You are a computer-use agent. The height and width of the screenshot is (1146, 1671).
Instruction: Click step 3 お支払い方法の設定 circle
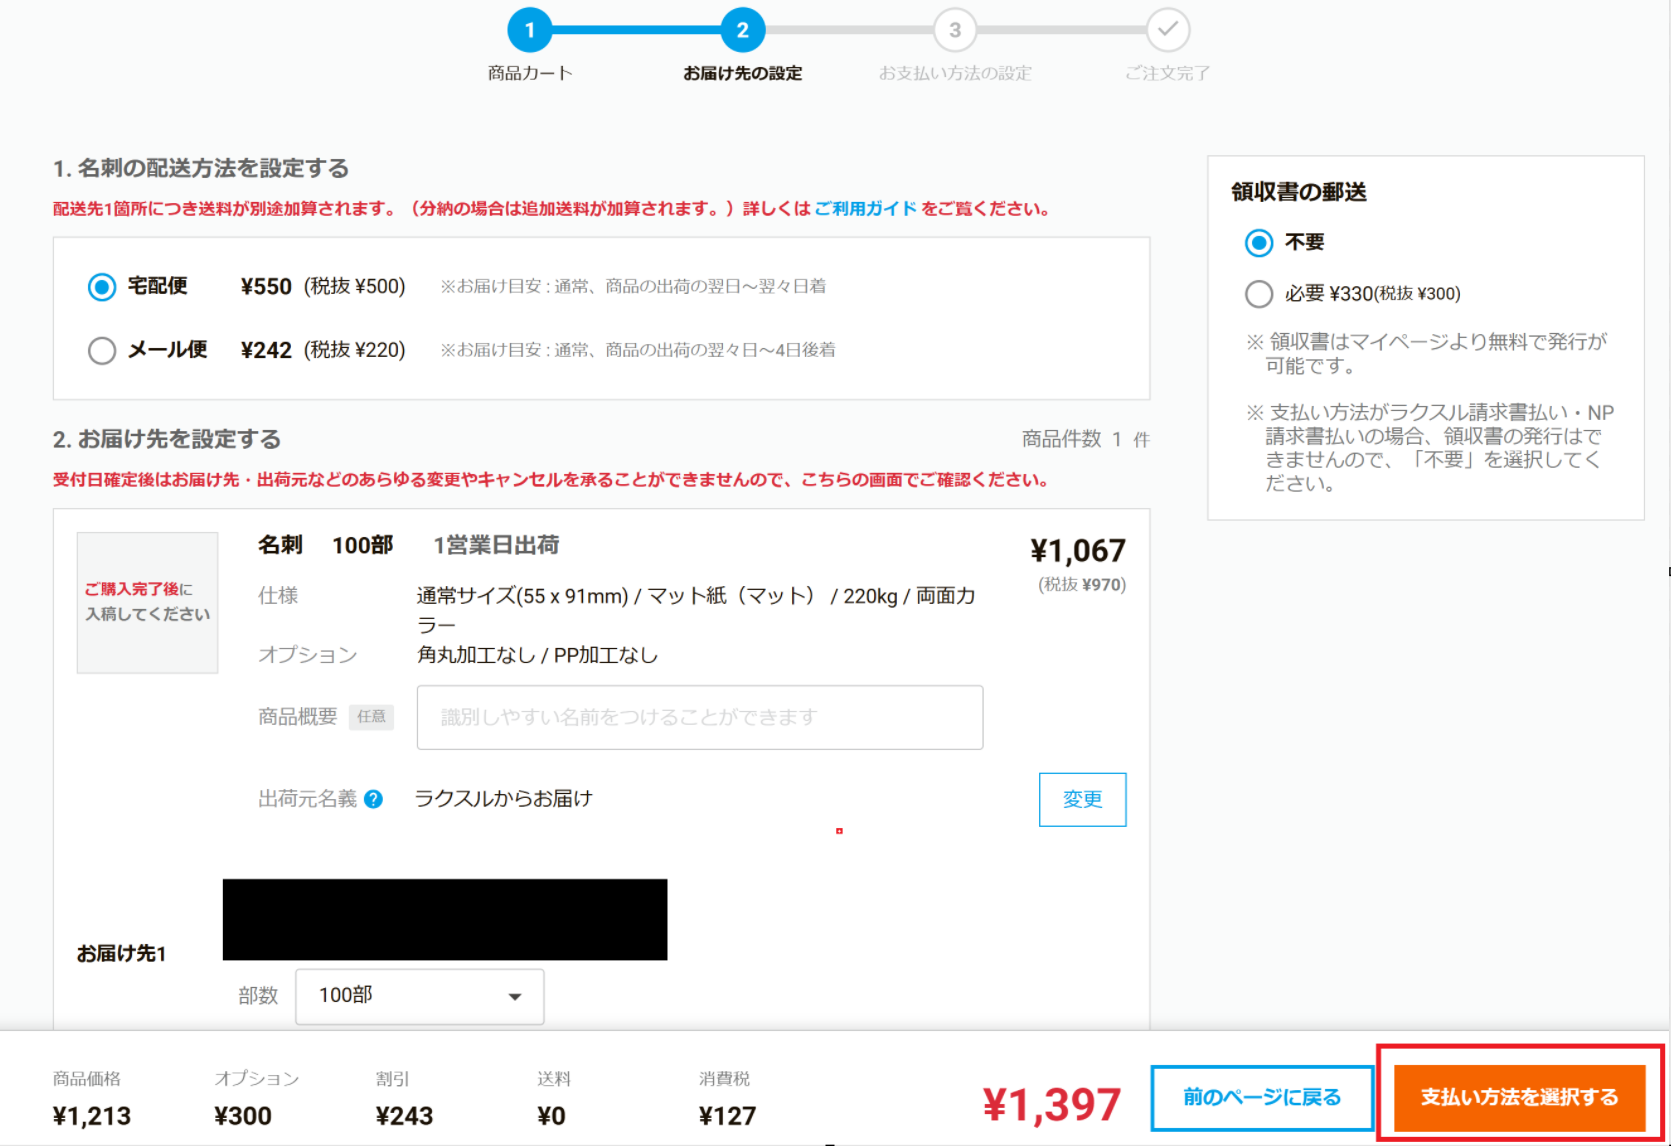tap(954, 30)
